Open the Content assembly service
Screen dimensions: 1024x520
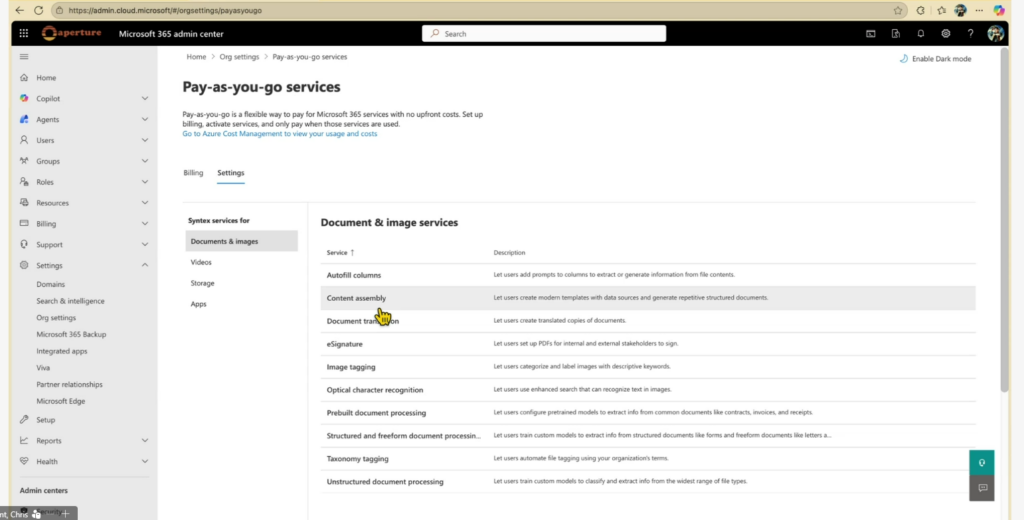point(357,298)
